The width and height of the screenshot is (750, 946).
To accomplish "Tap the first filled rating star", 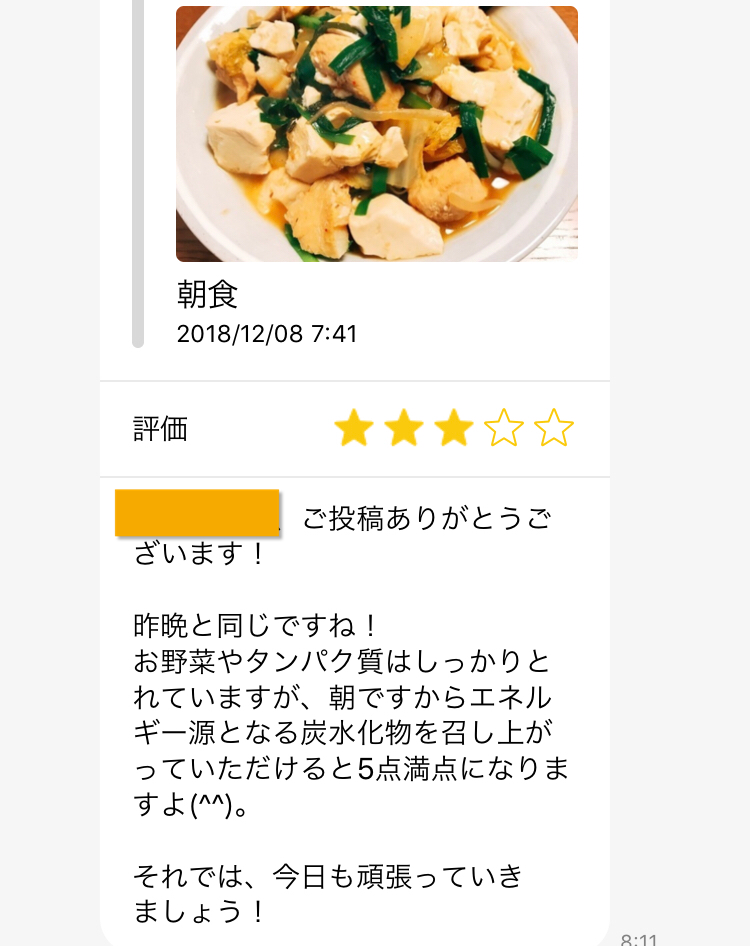I will coord(354,429).
